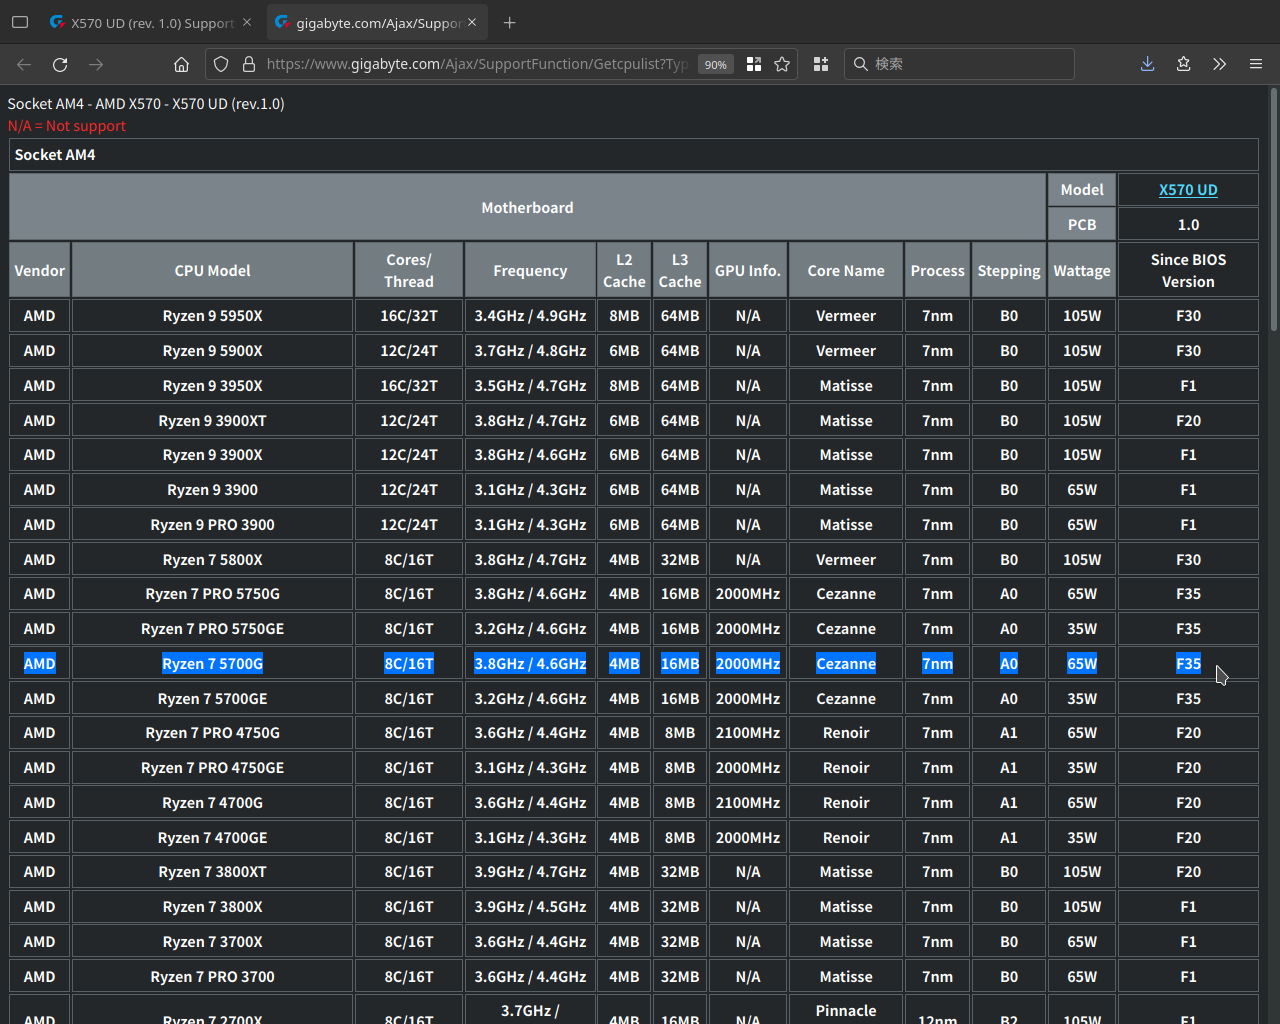Click the "Since BIOS Version" header
Viewport: 1280px width, 1024px height.
(1188, 270)
